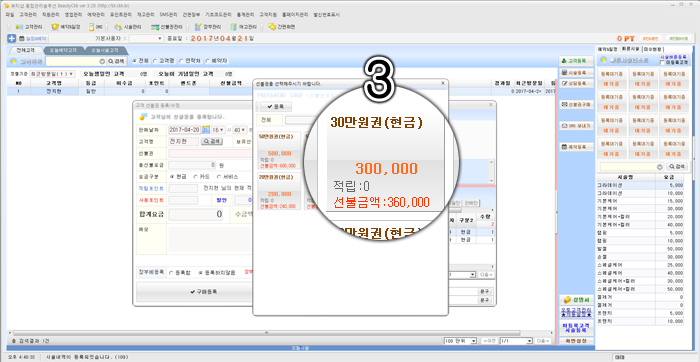Open calendar picker beside sale date
Screen dimensions: 700x362
(x=205, y=129)
